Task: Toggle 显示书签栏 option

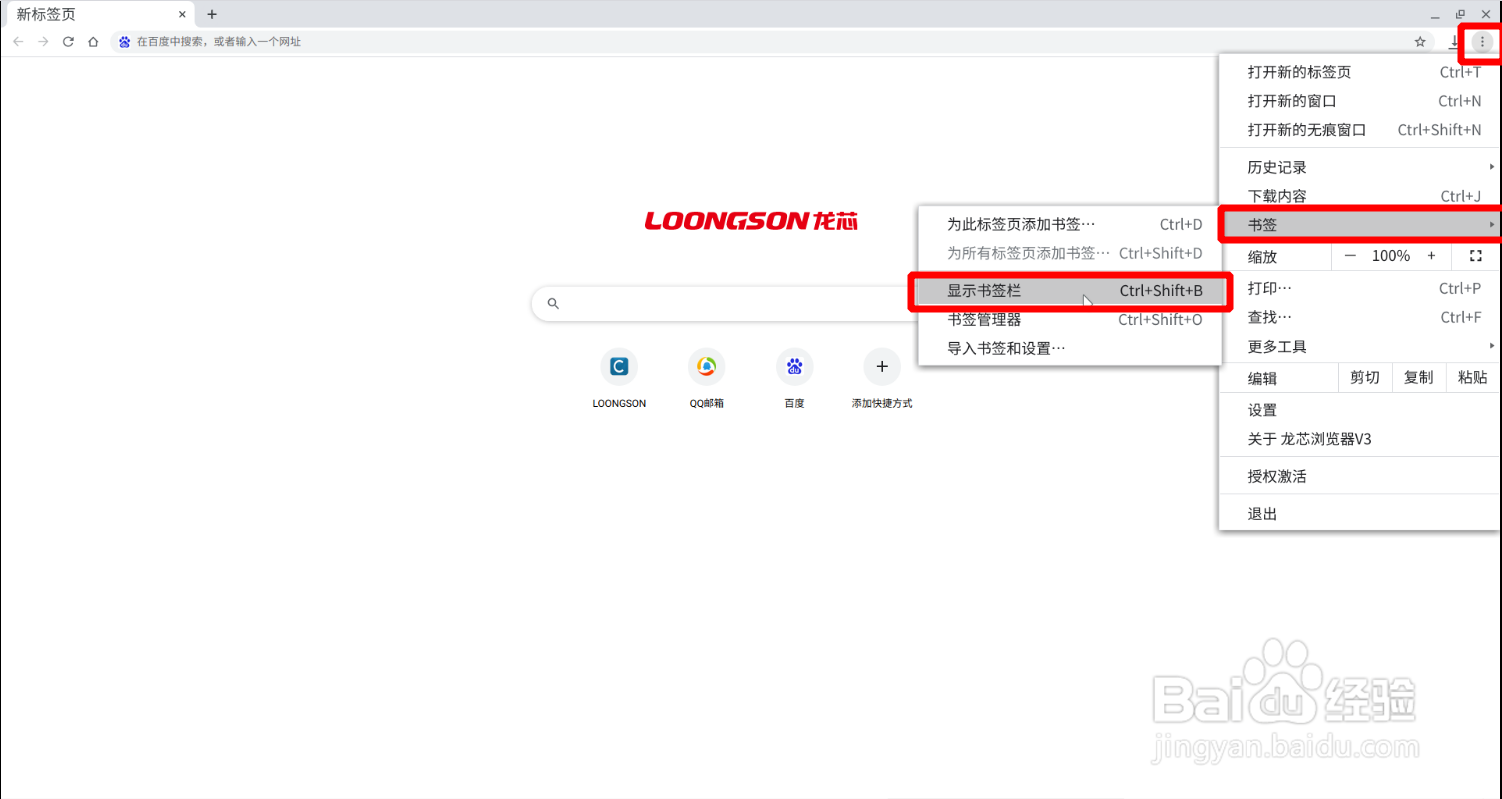Action: [x=1070, y=291]
